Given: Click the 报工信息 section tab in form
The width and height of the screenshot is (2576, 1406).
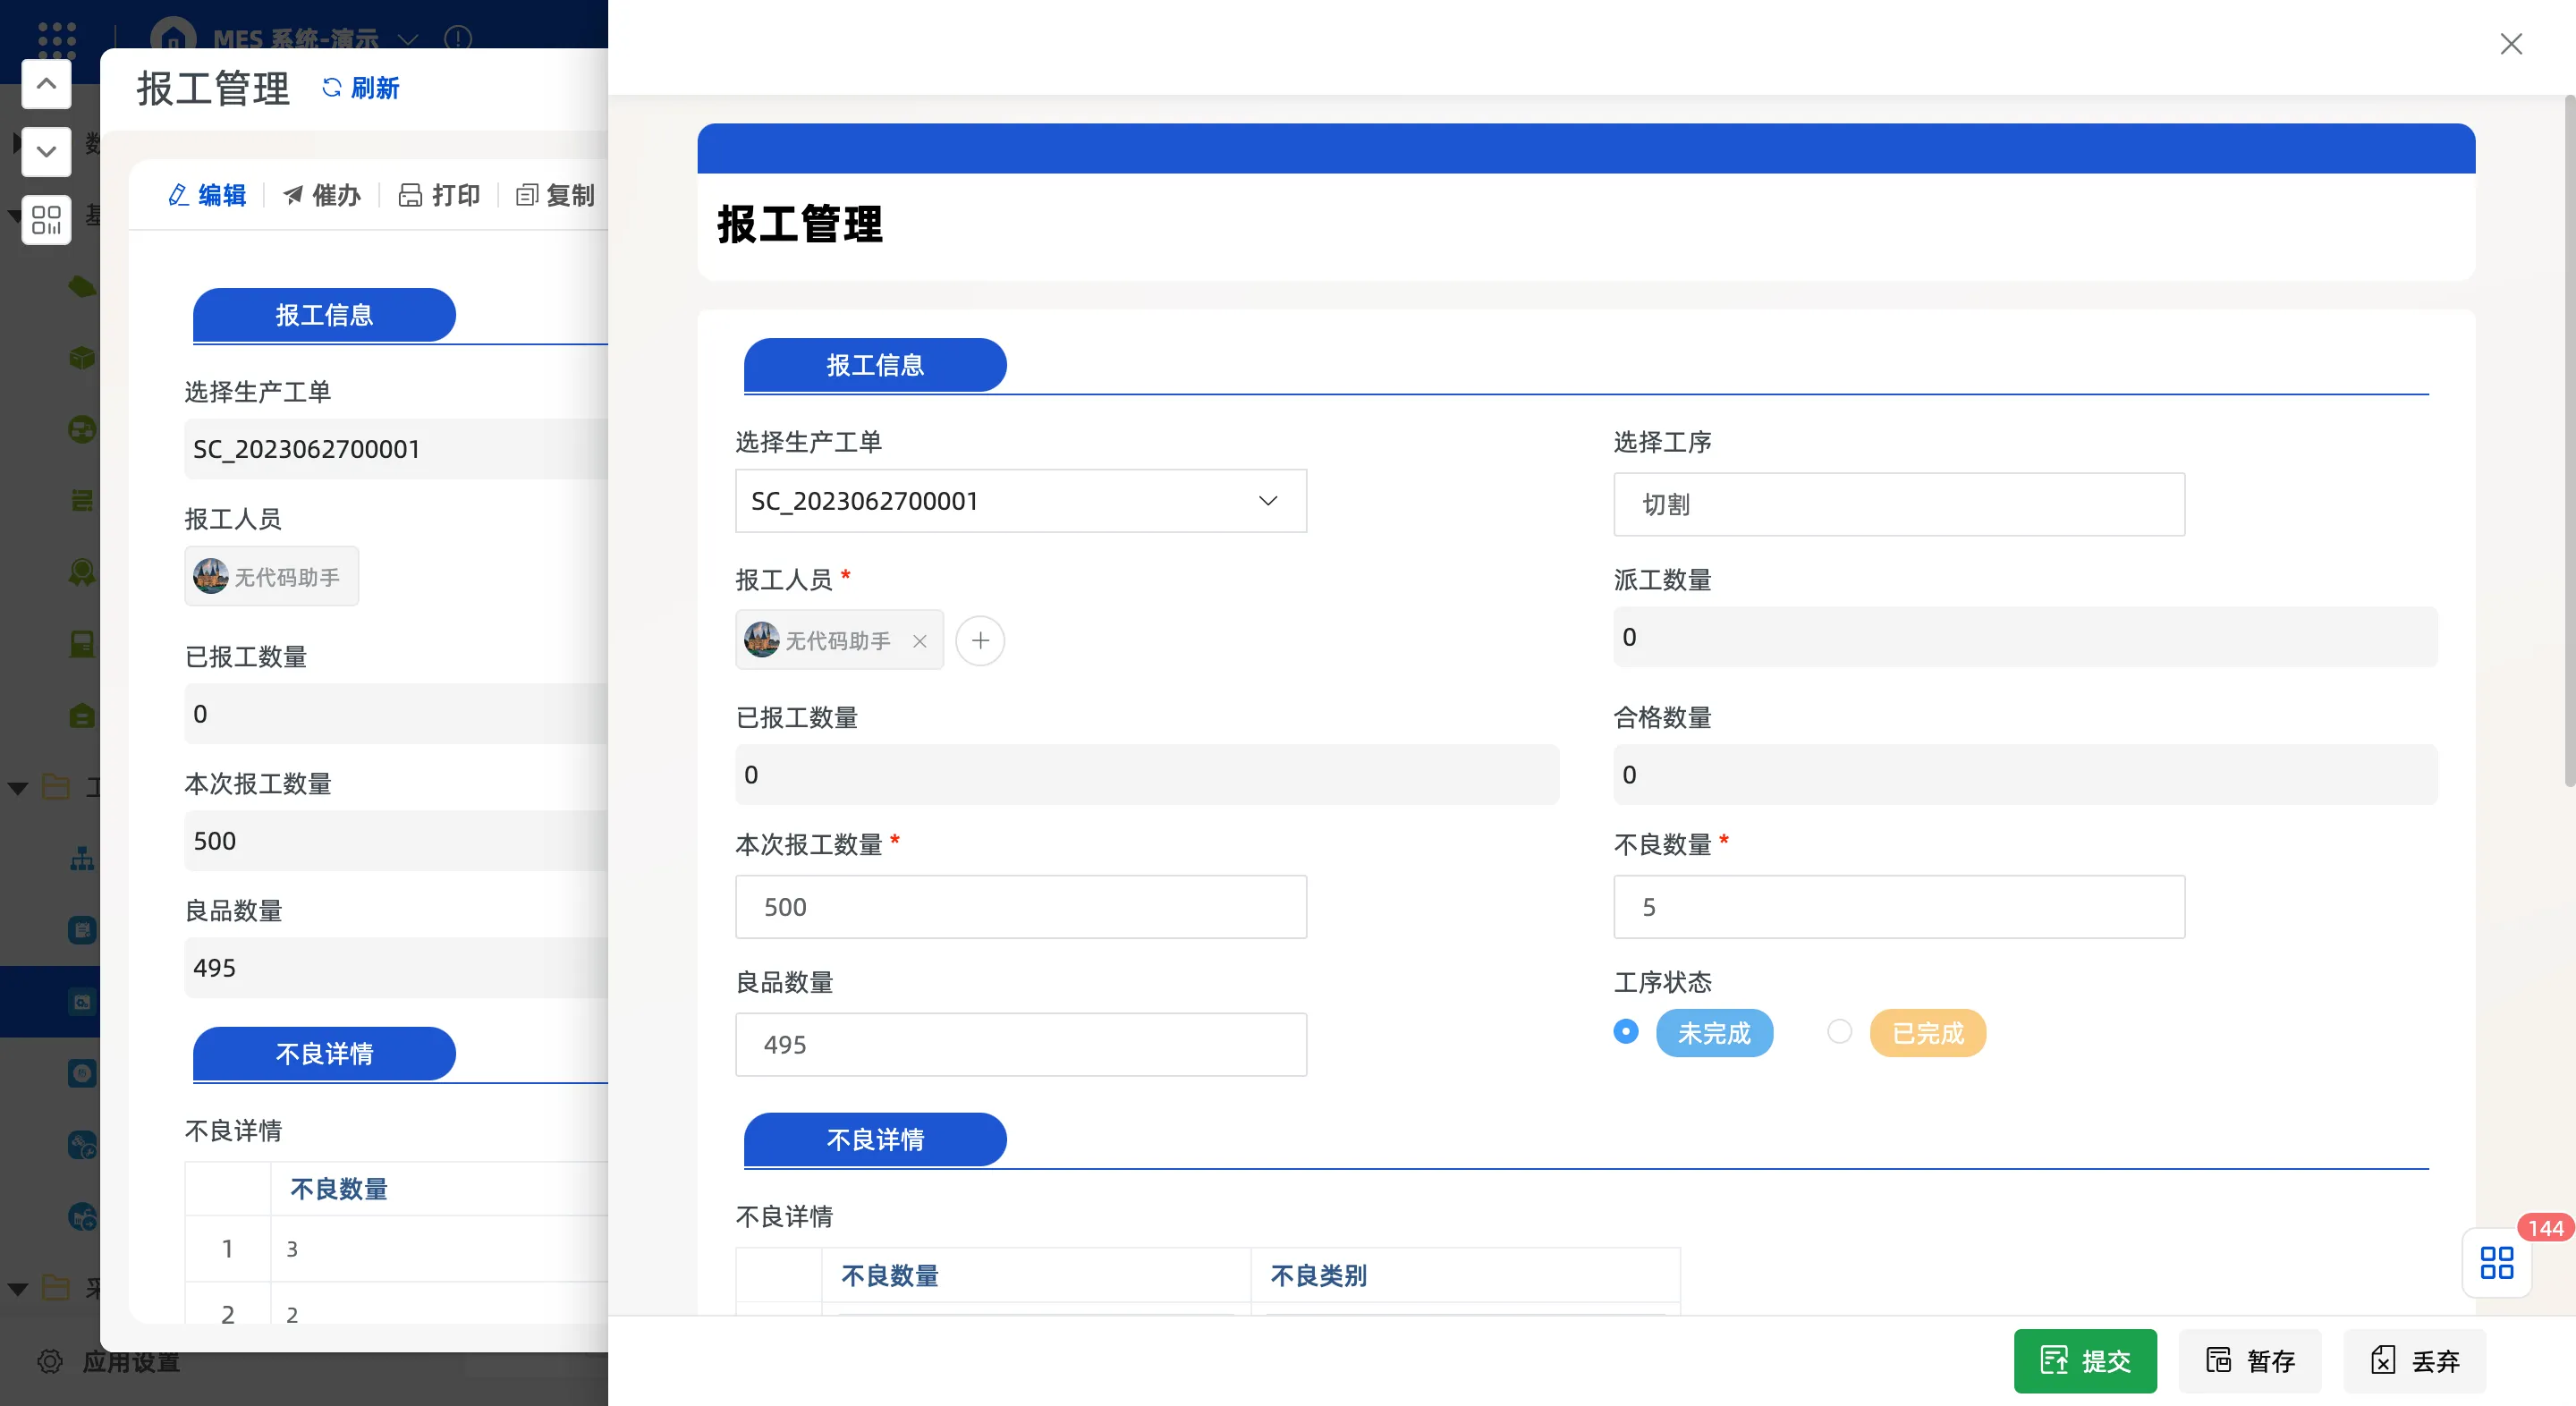Looking at the screenshot, I should pos(874,365).
